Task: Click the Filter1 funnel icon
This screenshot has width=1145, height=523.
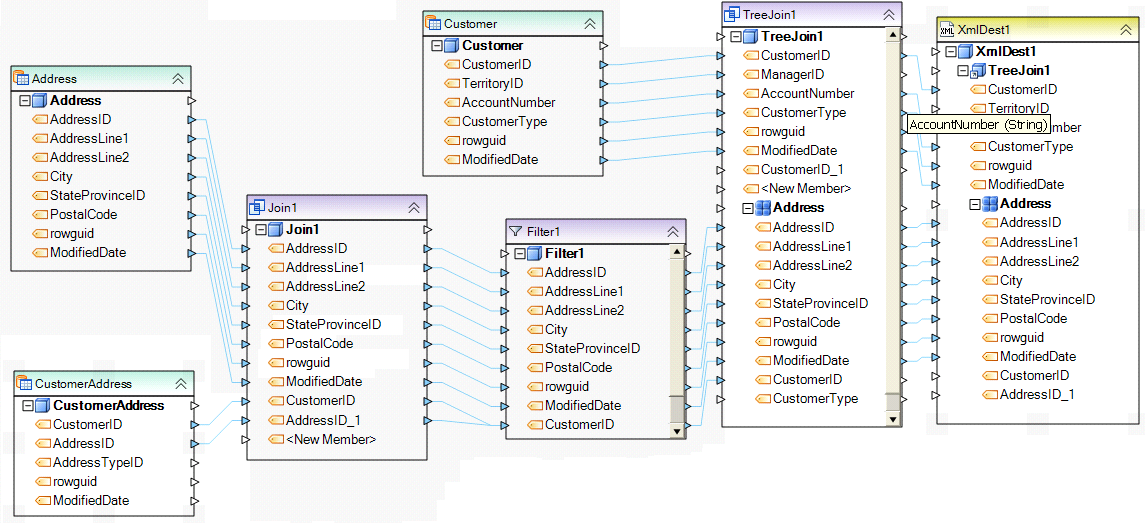Action: (x=516, y=231)
